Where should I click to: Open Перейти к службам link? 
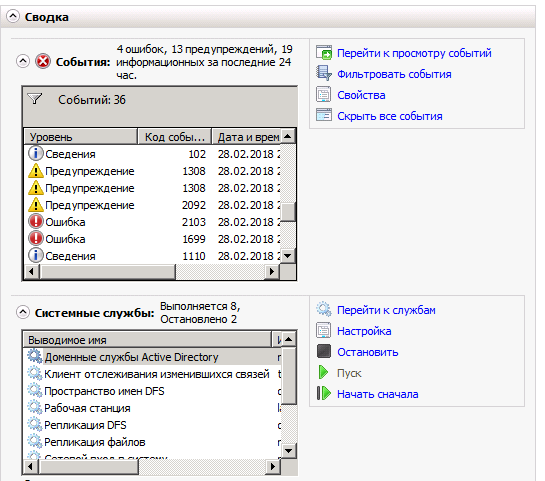[386, 310]
